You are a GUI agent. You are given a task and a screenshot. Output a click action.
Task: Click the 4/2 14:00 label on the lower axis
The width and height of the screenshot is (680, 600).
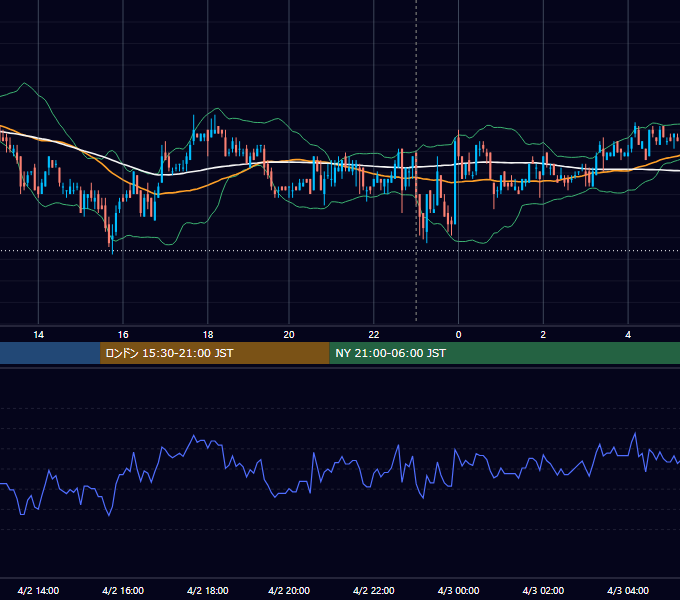(38, 590)
